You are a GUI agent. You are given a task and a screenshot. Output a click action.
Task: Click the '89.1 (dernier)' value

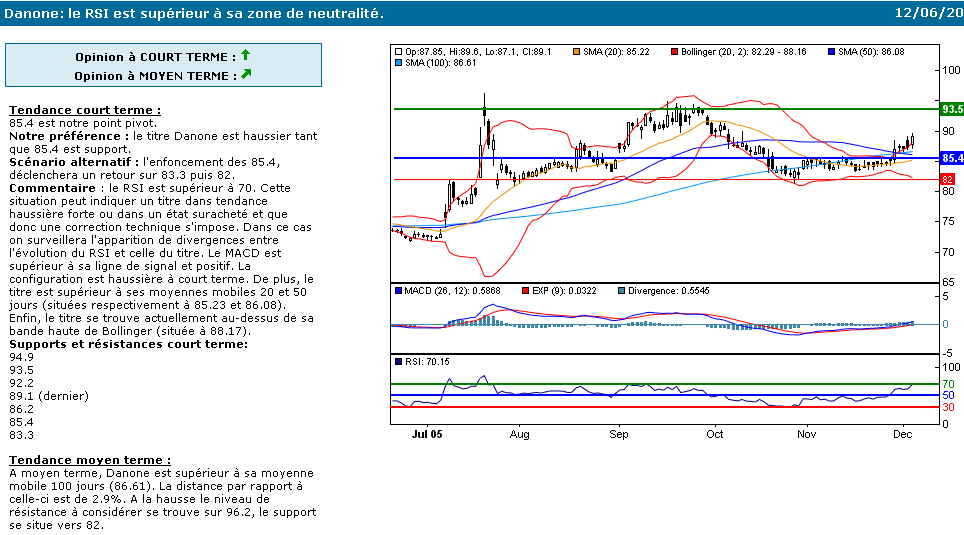click(49, 396)
